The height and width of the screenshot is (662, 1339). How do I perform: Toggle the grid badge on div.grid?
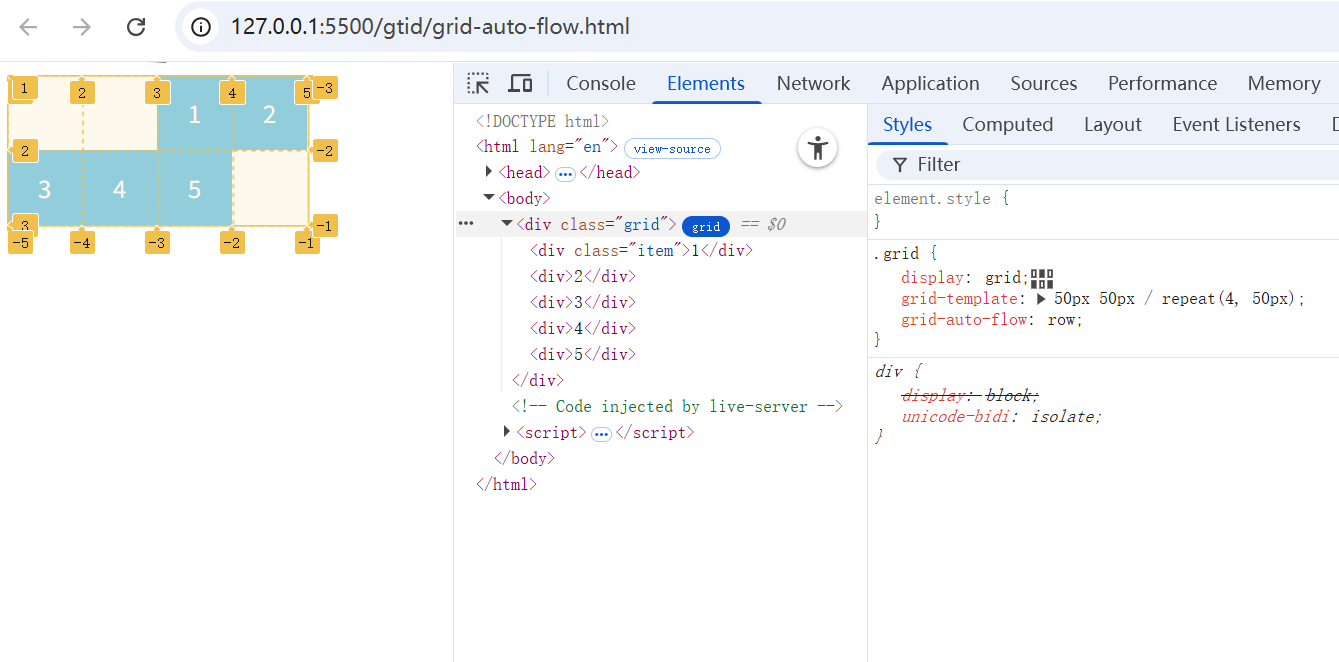pyautogui.click(x=706, y=226)
